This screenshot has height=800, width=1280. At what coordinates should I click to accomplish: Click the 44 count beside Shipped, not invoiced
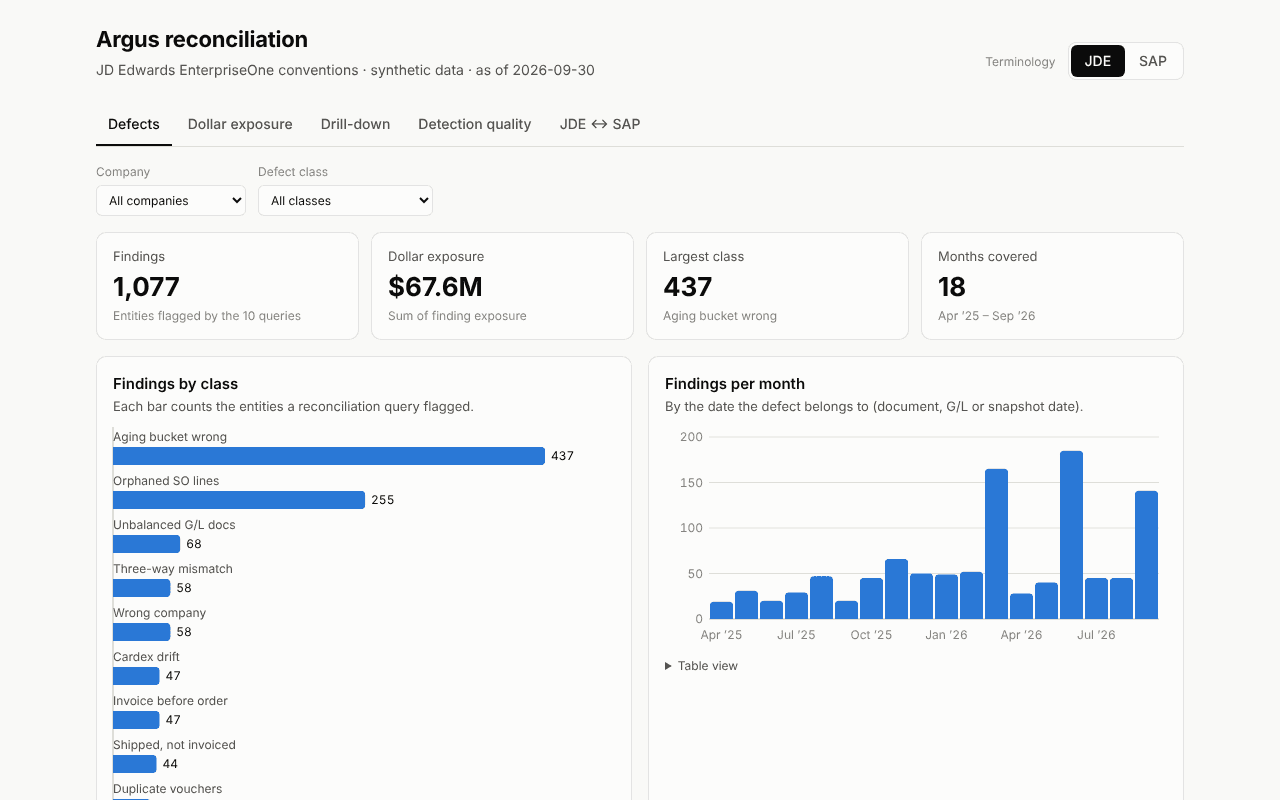170,764
